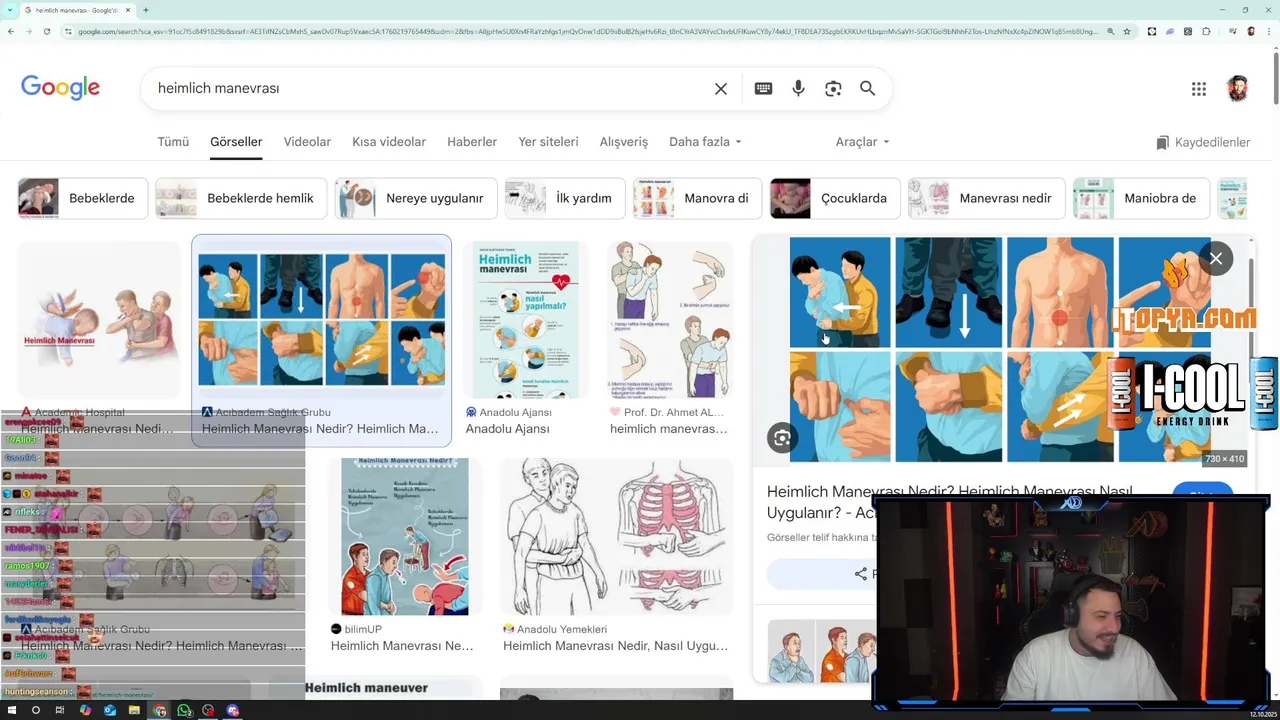
Task: Open the Yer siteleri tab
Action: click(x=548, y=142)
